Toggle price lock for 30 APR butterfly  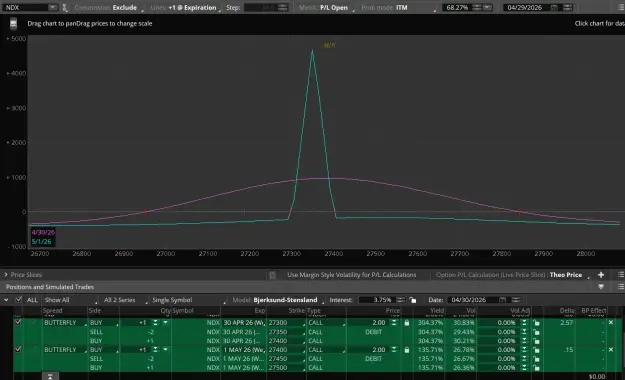(407, 323)
